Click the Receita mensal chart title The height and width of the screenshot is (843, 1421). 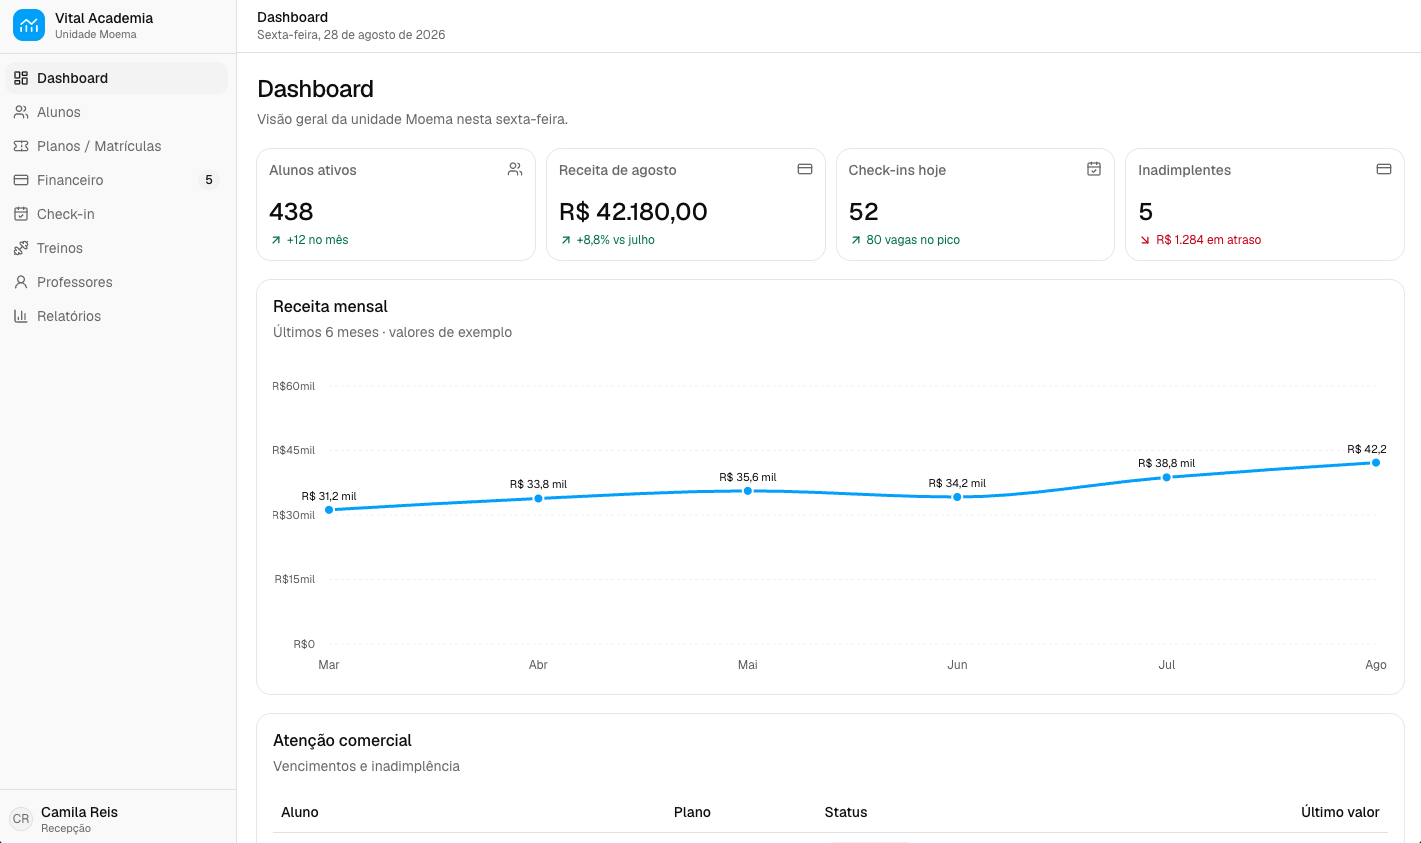330,306
